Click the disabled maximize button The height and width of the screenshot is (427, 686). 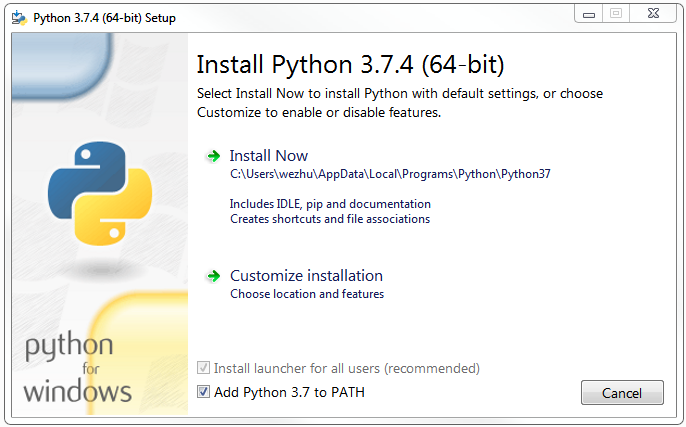click(616, 14)
